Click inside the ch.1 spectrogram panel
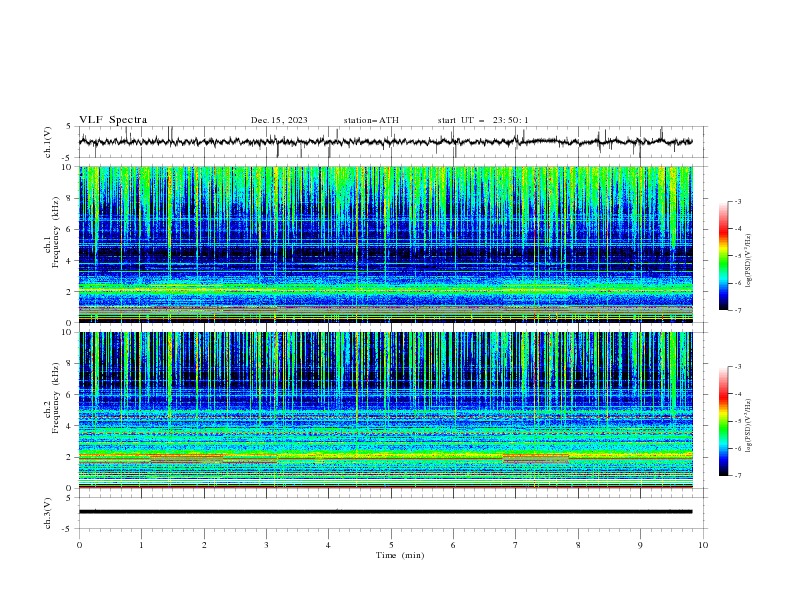 coord(385,244)
